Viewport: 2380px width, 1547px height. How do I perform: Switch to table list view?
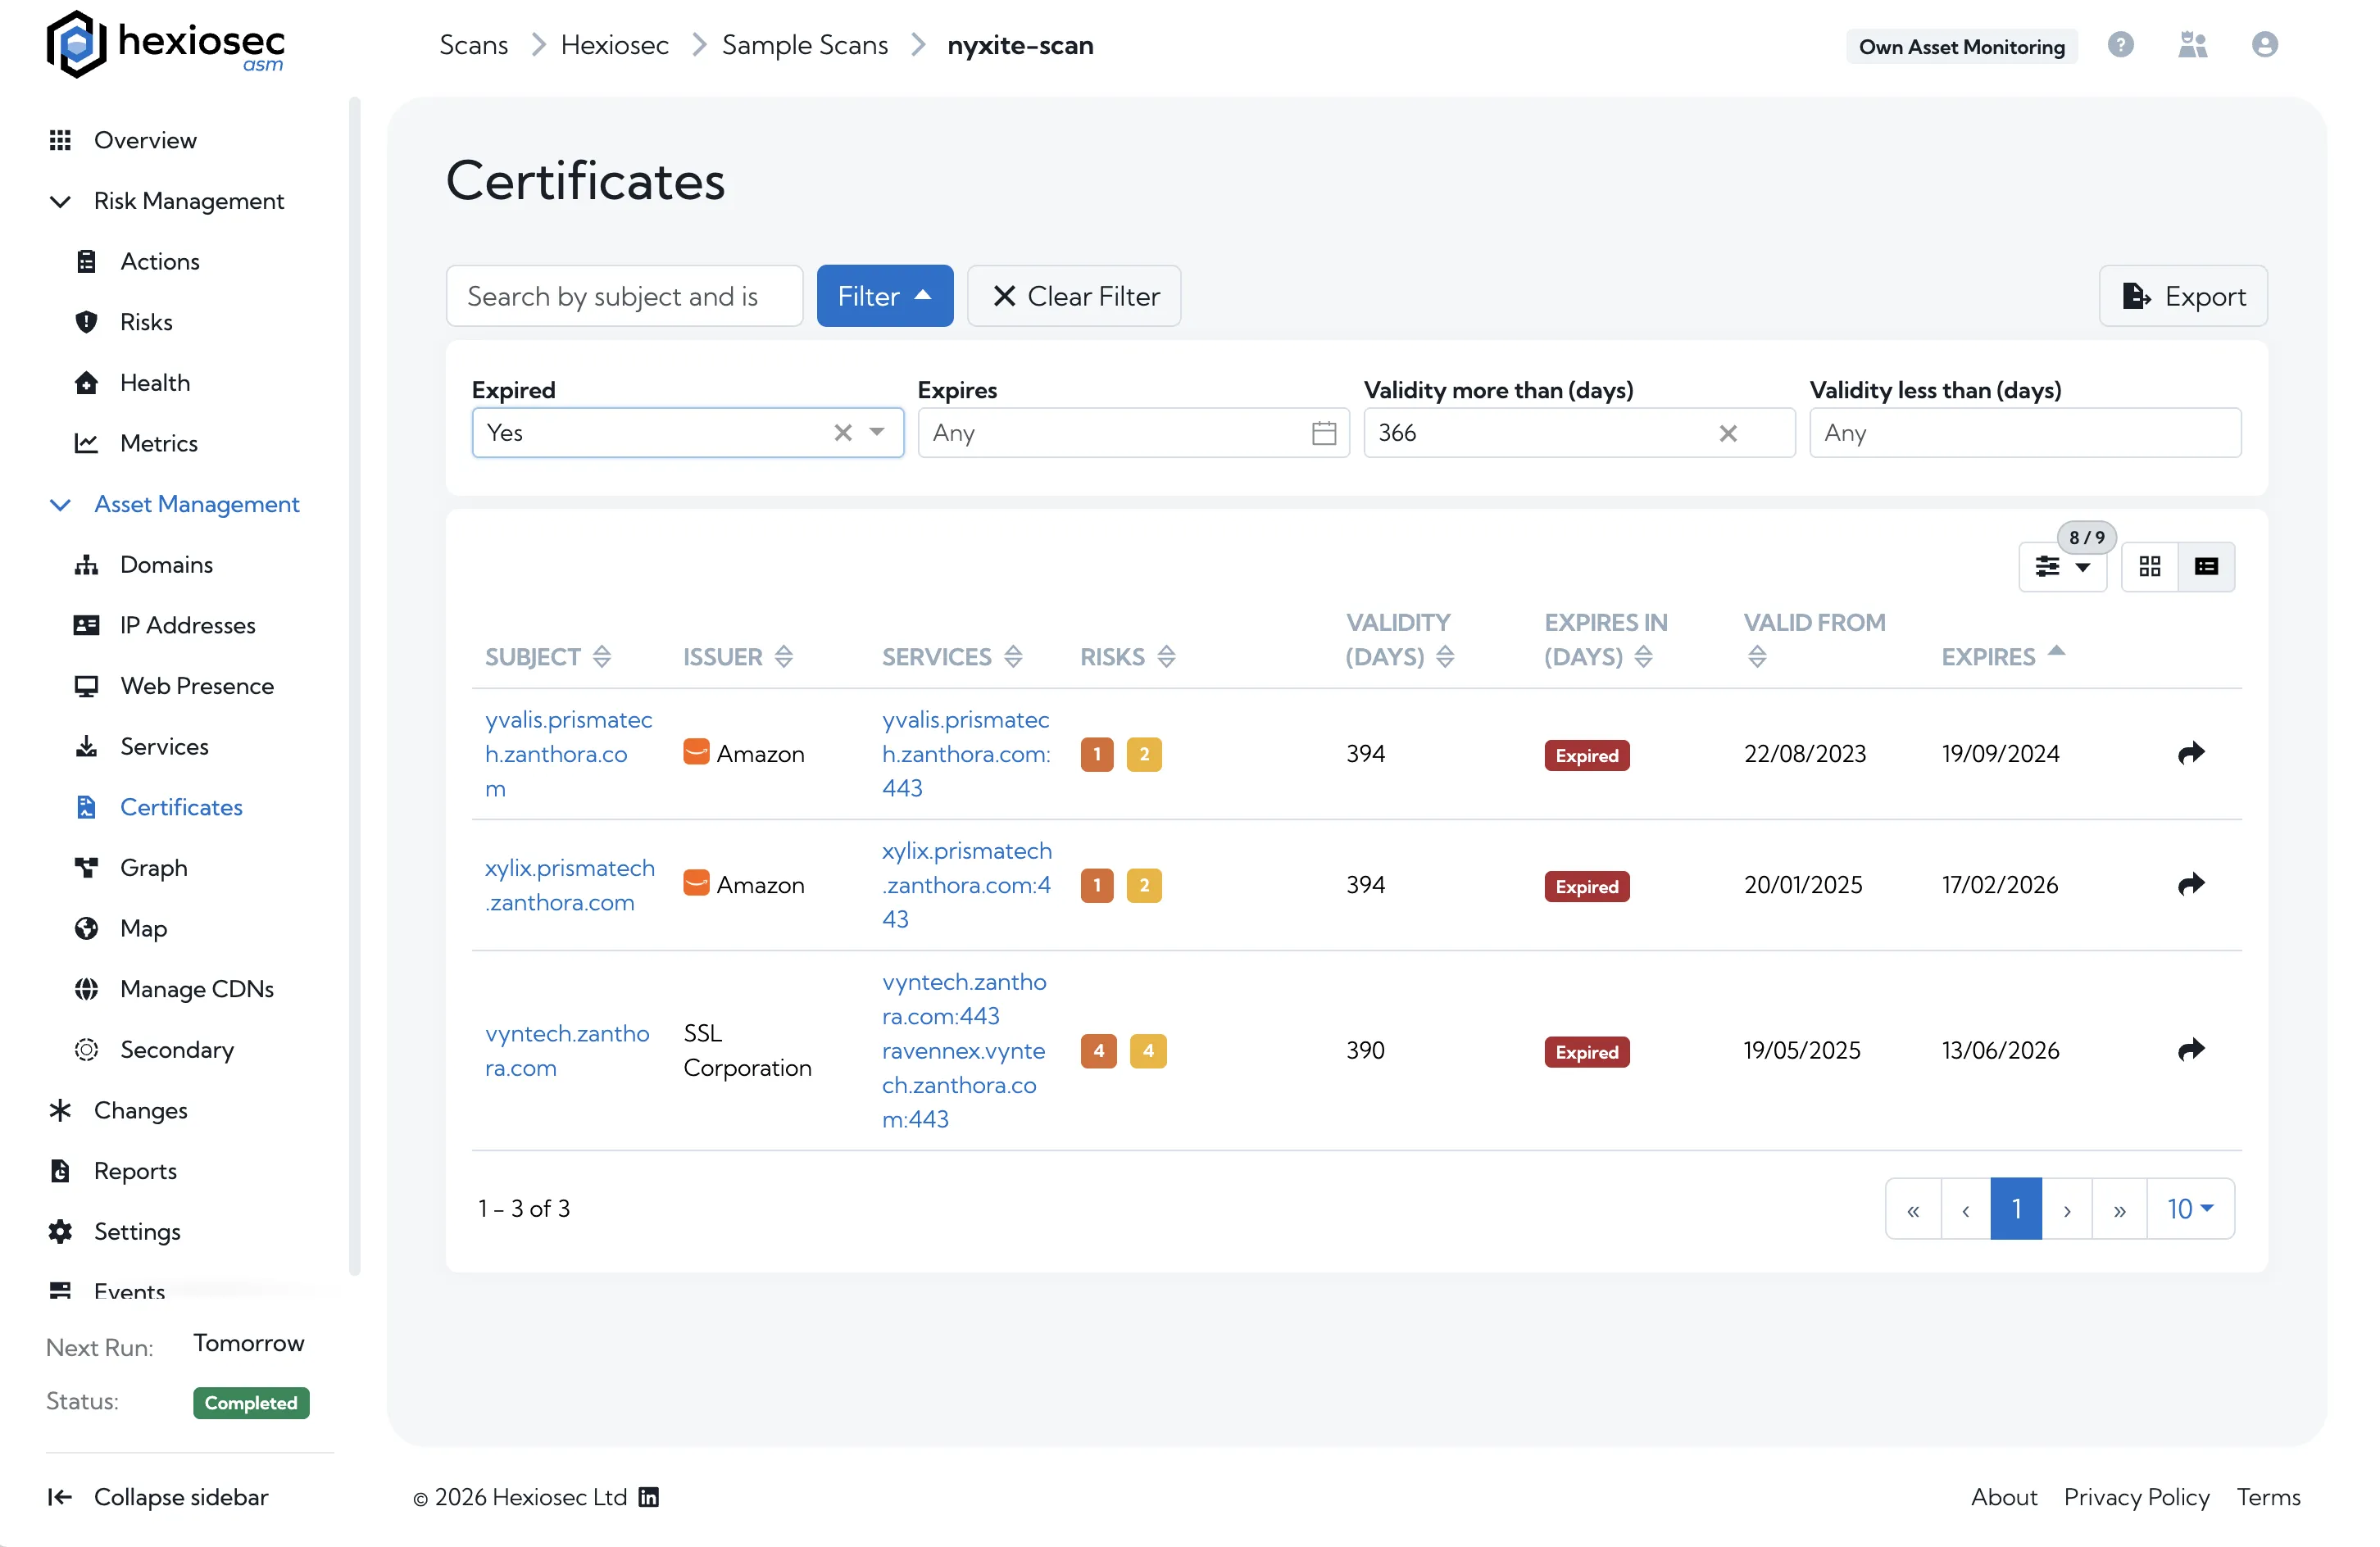[x=2206, y=567]
